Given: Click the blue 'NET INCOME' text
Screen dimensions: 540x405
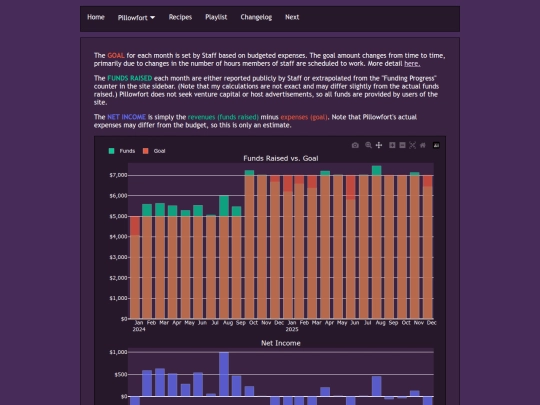Looking at the screenshot, I should (126, 117).
